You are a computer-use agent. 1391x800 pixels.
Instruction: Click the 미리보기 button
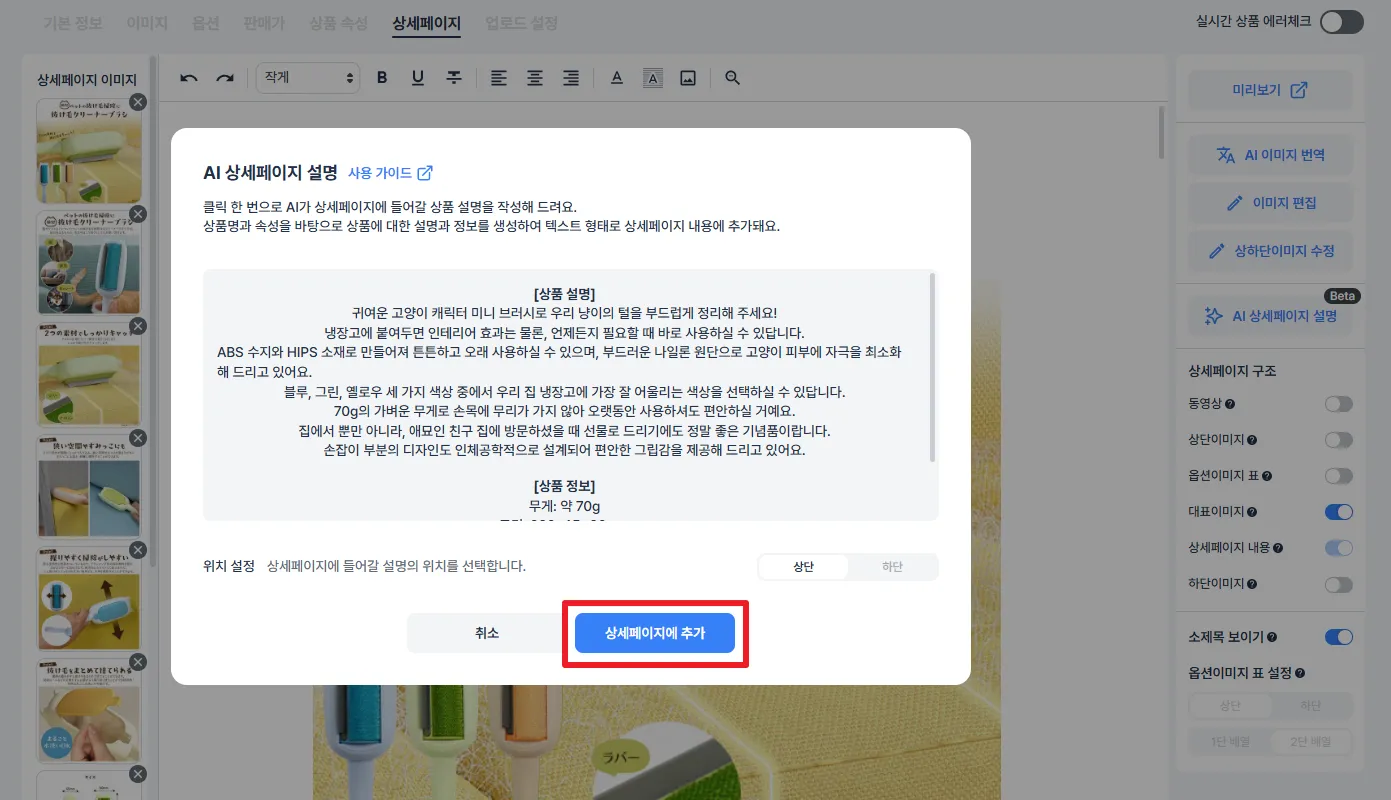(1270, 90)
